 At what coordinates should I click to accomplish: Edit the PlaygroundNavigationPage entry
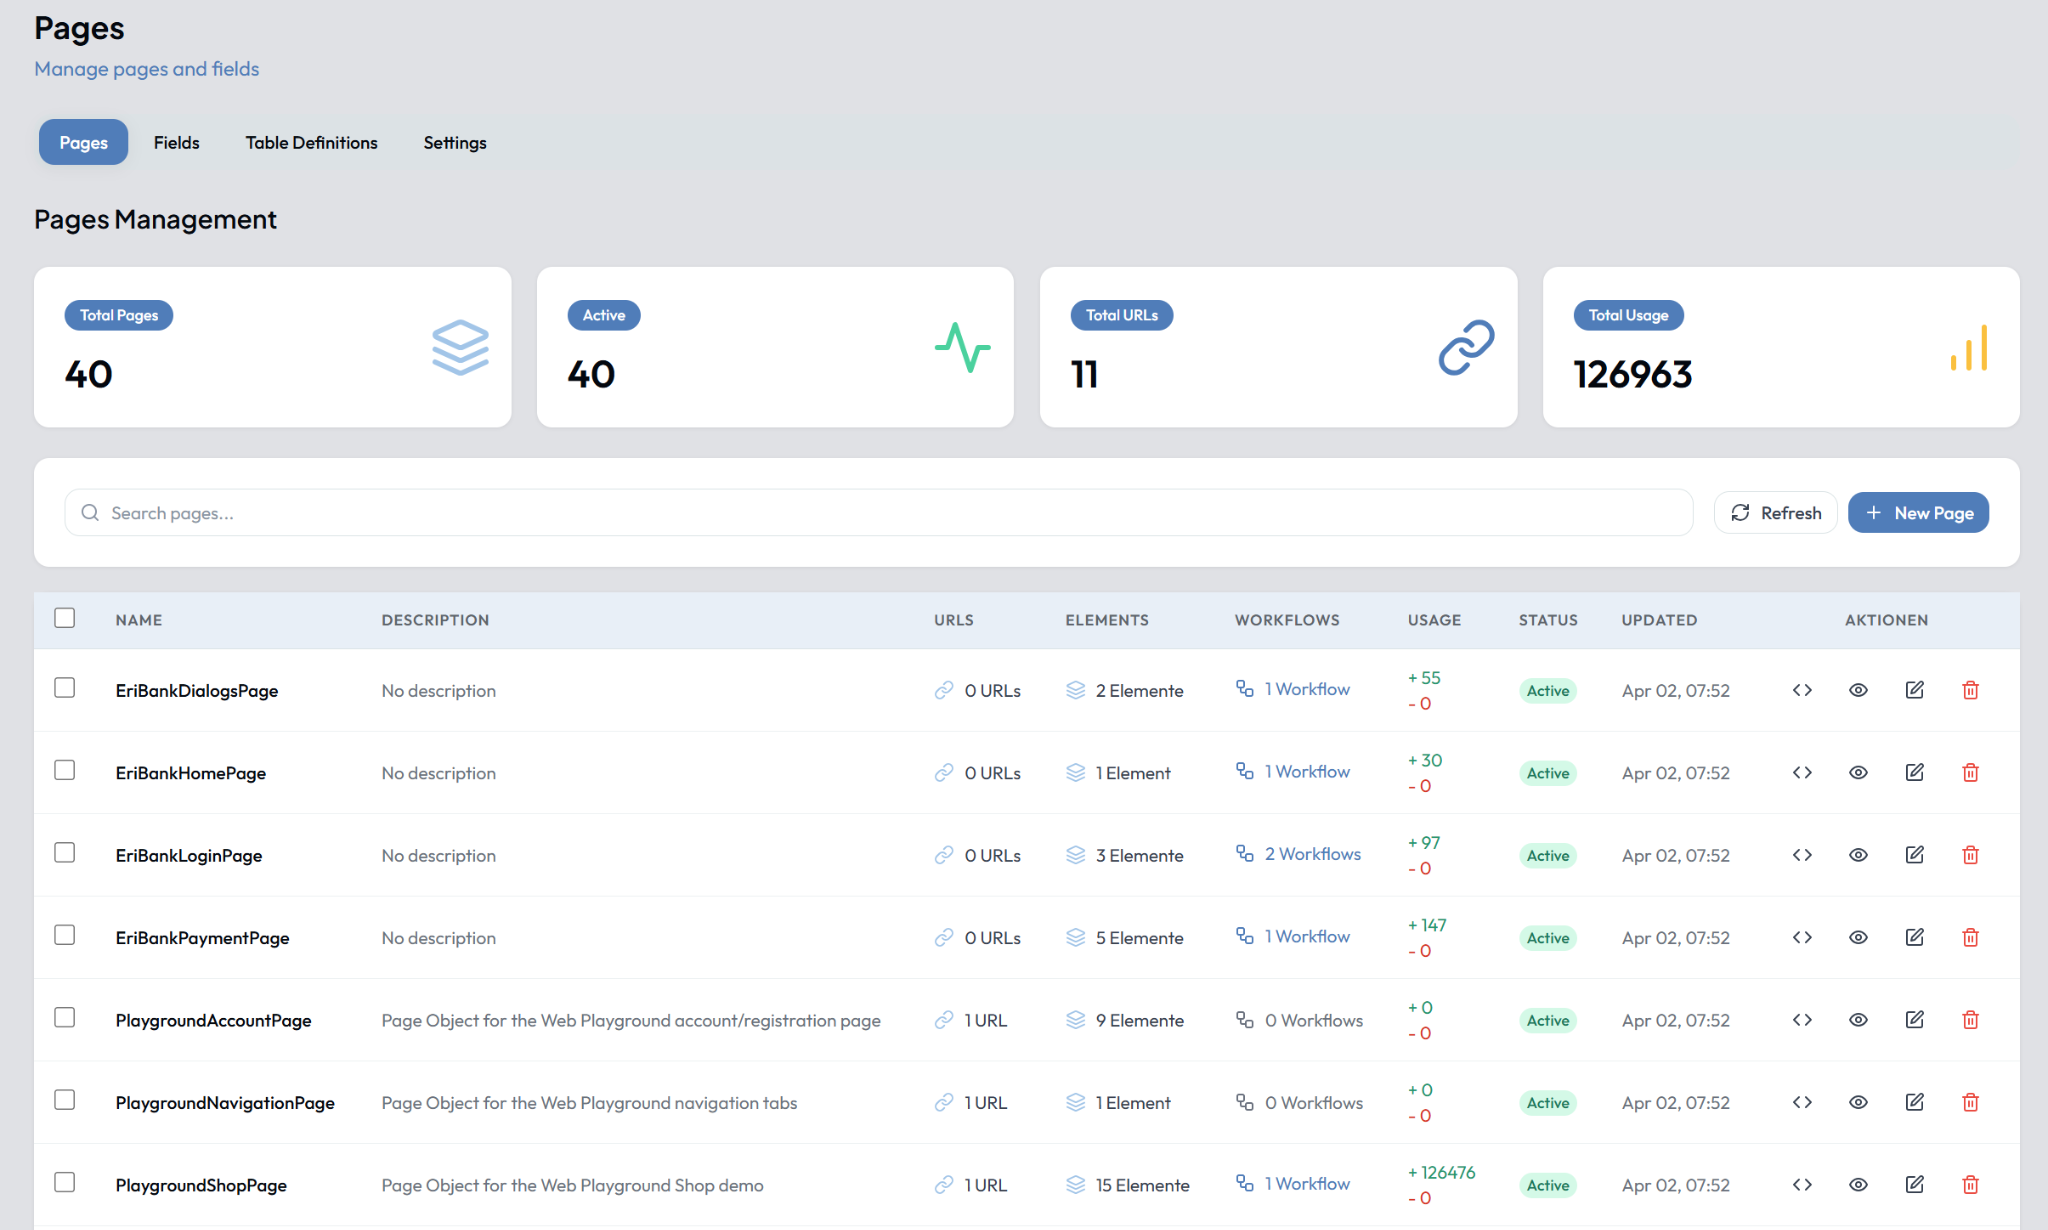1914,1102
